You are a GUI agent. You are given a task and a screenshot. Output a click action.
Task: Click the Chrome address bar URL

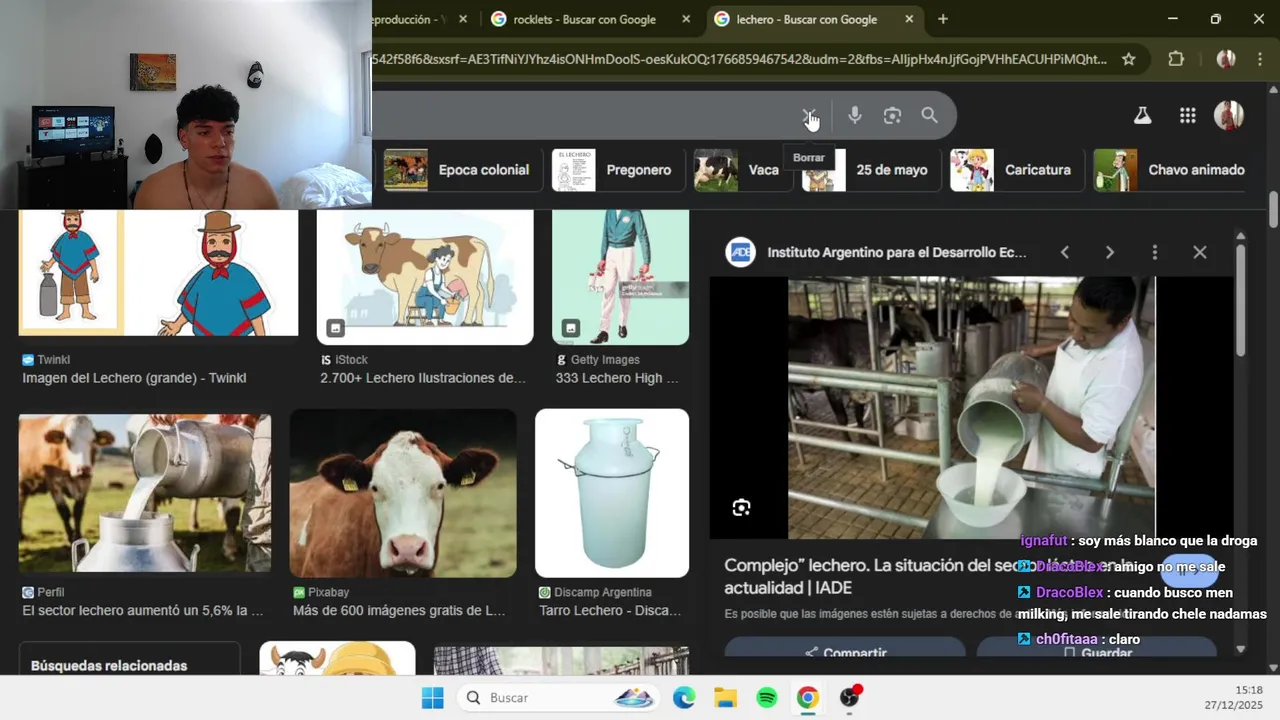(739, 59)
